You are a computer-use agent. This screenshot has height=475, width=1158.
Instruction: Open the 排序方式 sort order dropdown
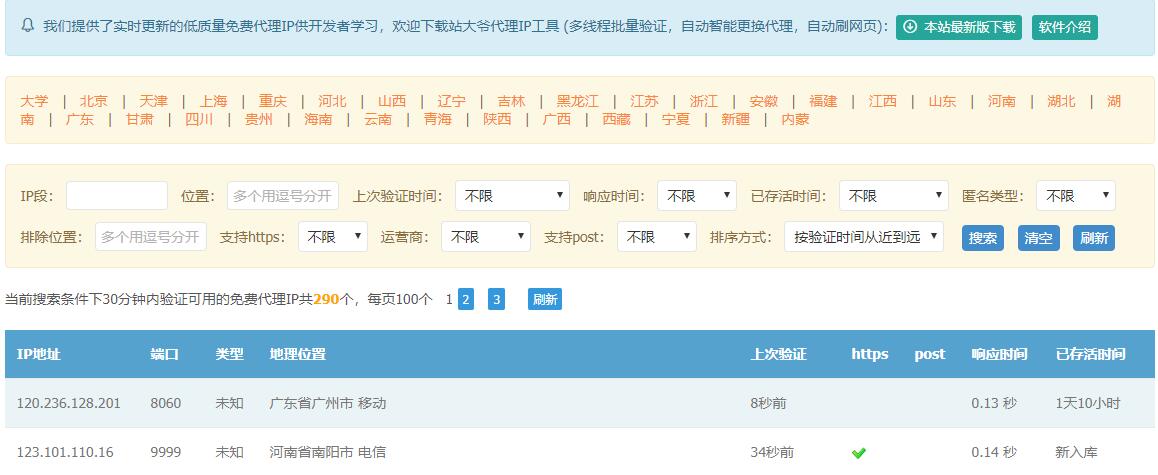[x=863, y=236]
